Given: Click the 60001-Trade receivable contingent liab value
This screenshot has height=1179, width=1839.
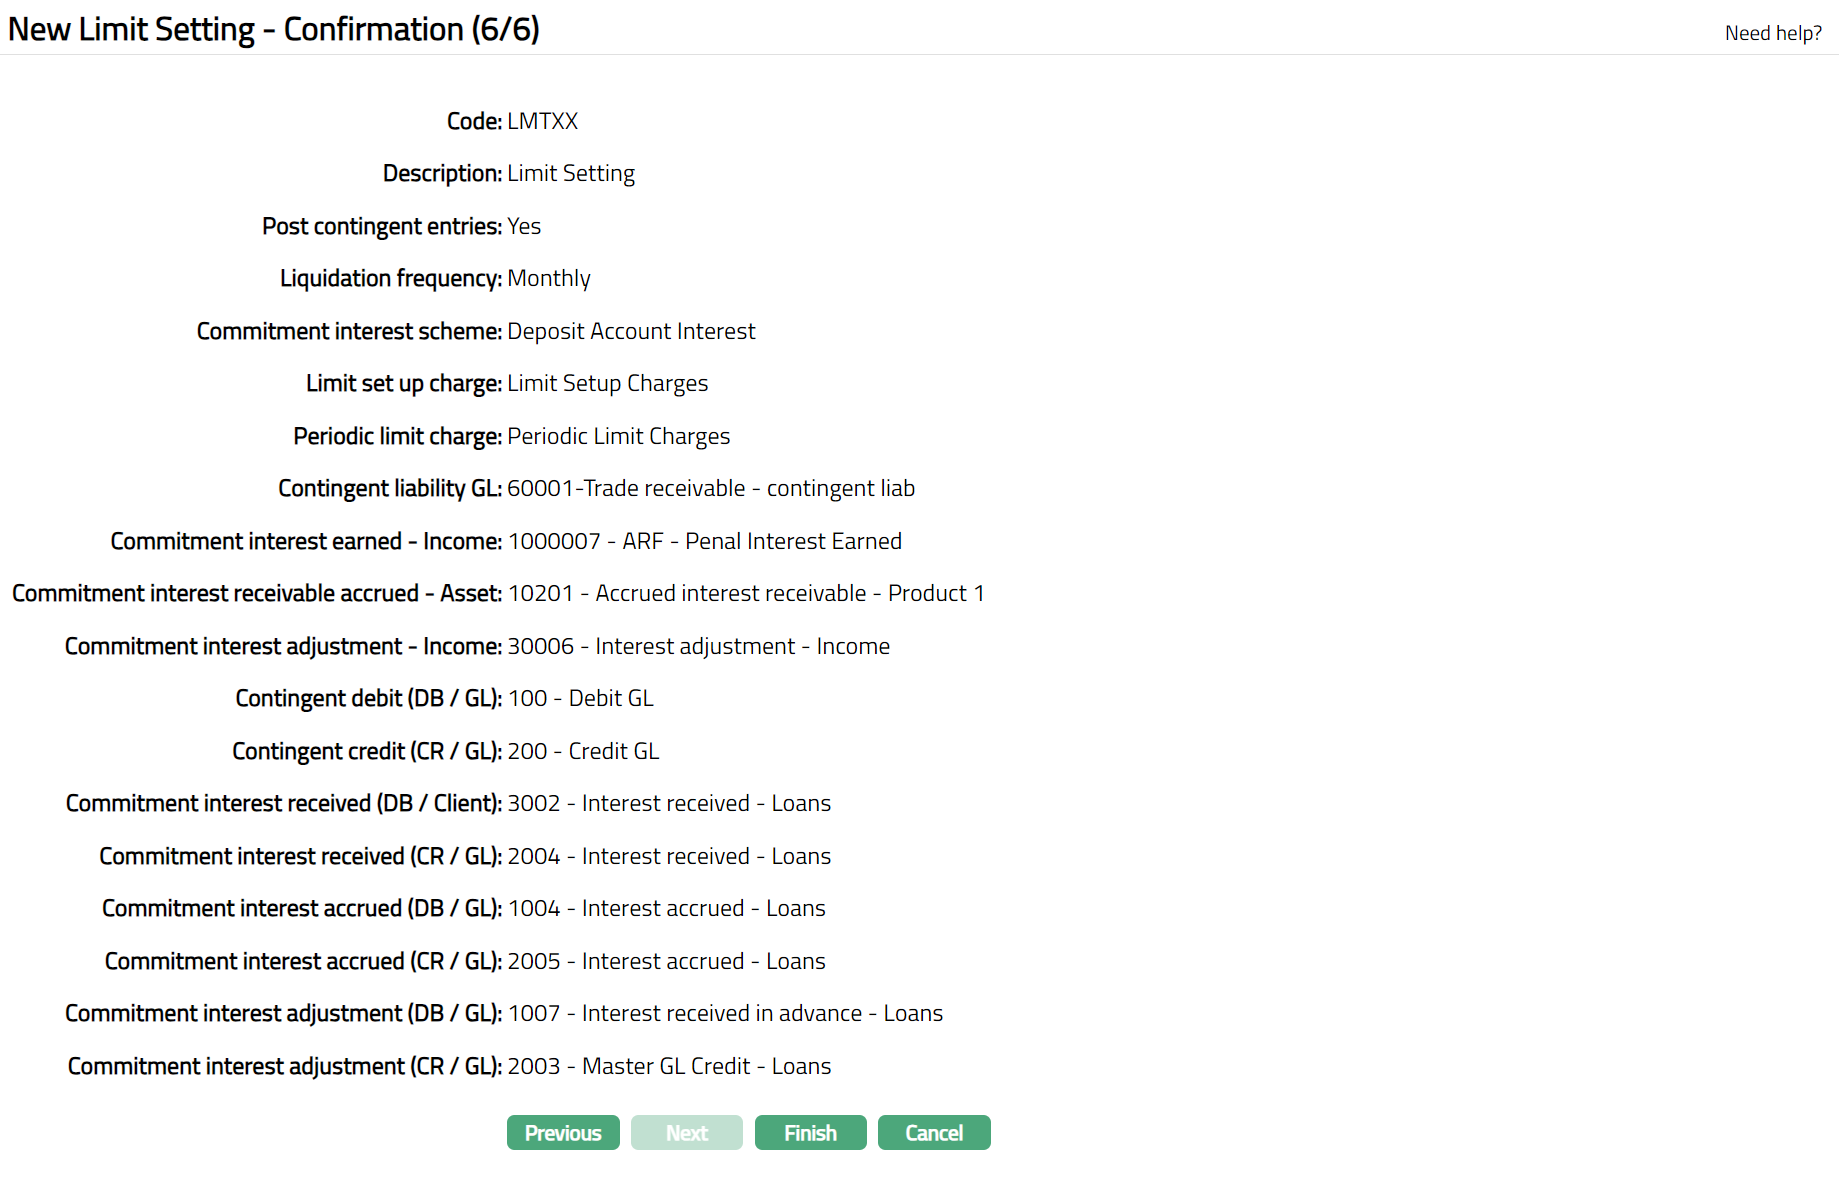Looking at the screenshot, I should click(x=710, y=488).
